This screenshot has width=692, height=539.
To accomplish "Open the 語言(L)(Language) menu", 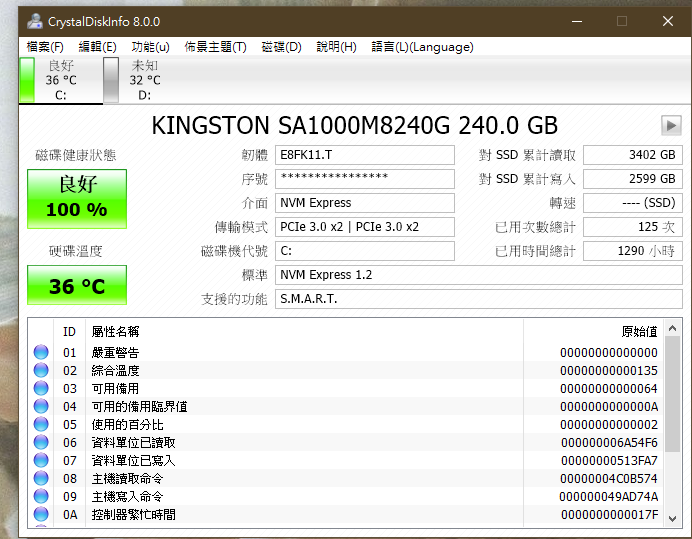I will pyautogui.click(x=422, y=46).
